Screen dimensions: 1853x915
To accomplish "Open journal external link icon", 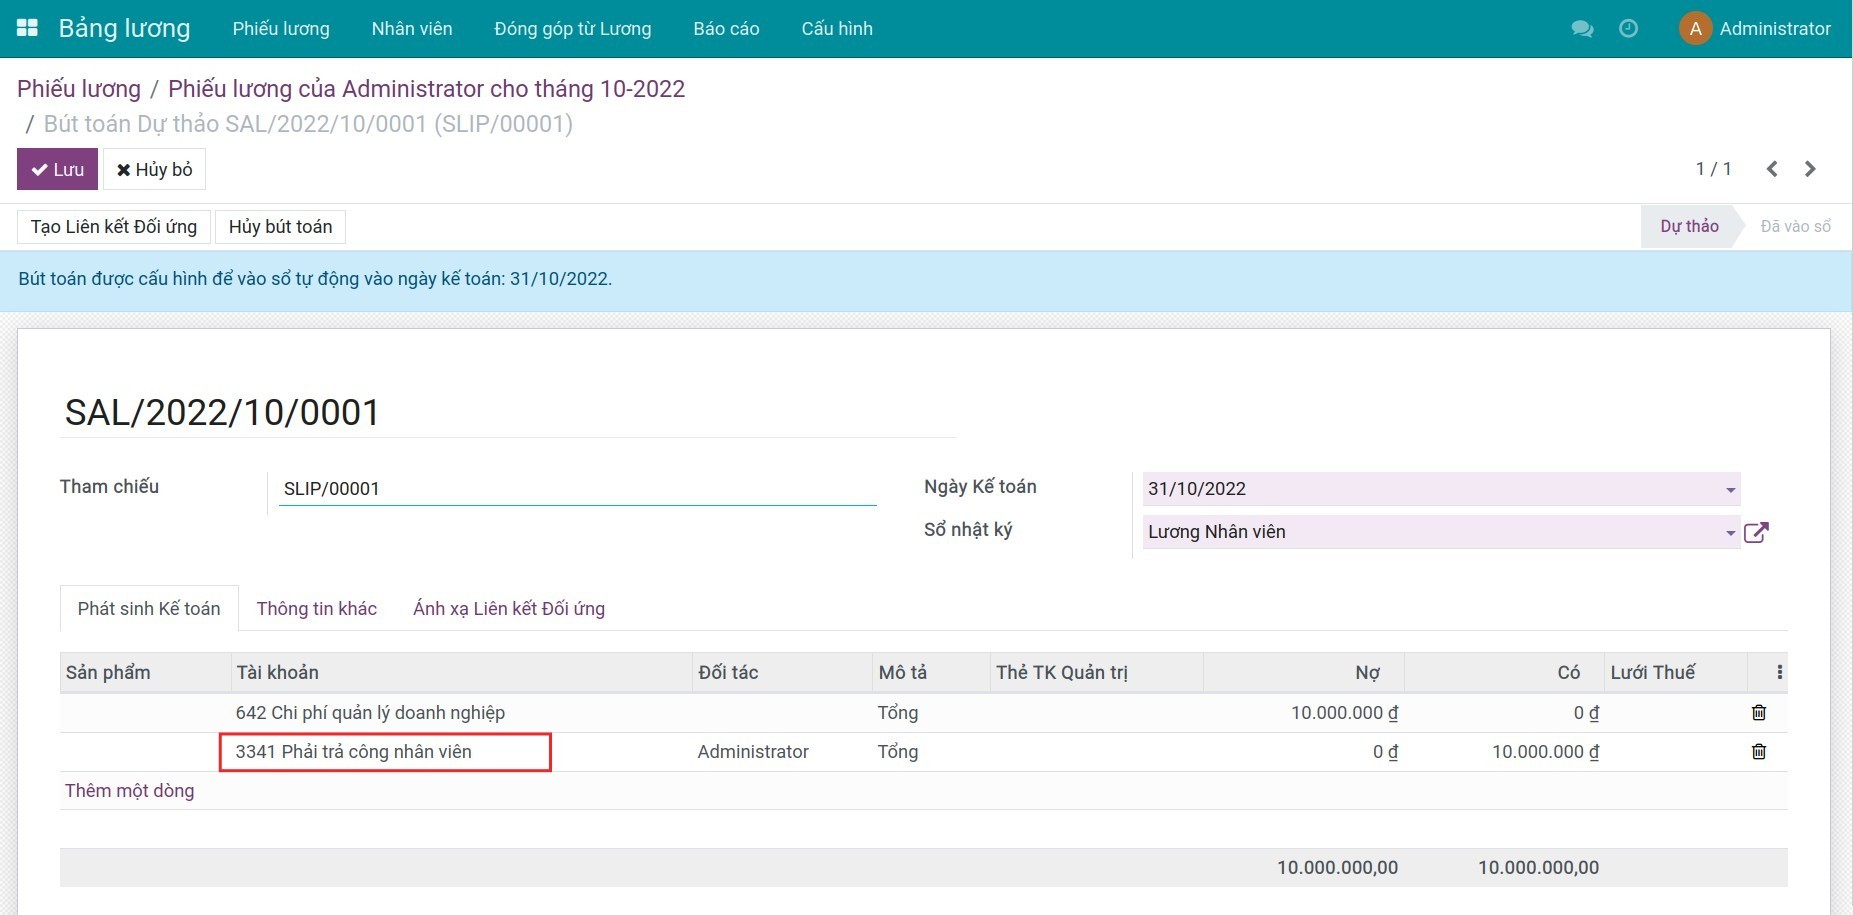I will [1756, 532].
